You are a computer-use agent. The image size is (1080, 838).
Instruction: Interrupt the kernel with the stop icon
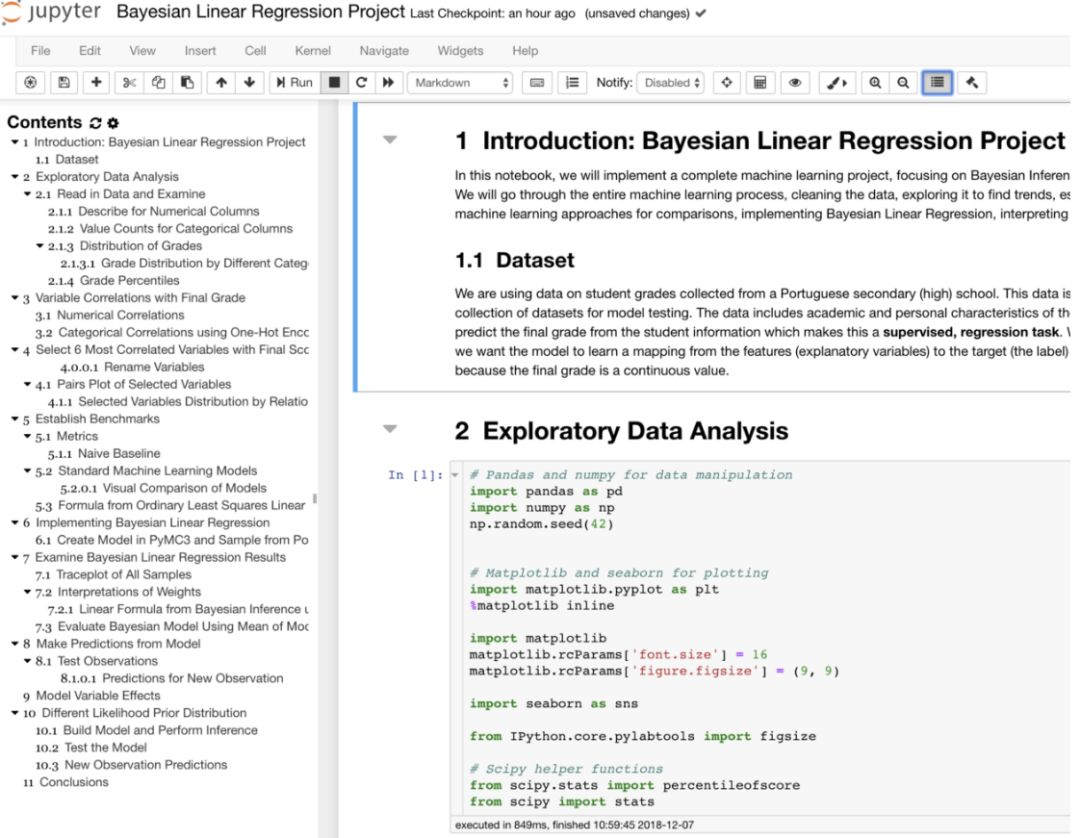click(x=332, y=82)
